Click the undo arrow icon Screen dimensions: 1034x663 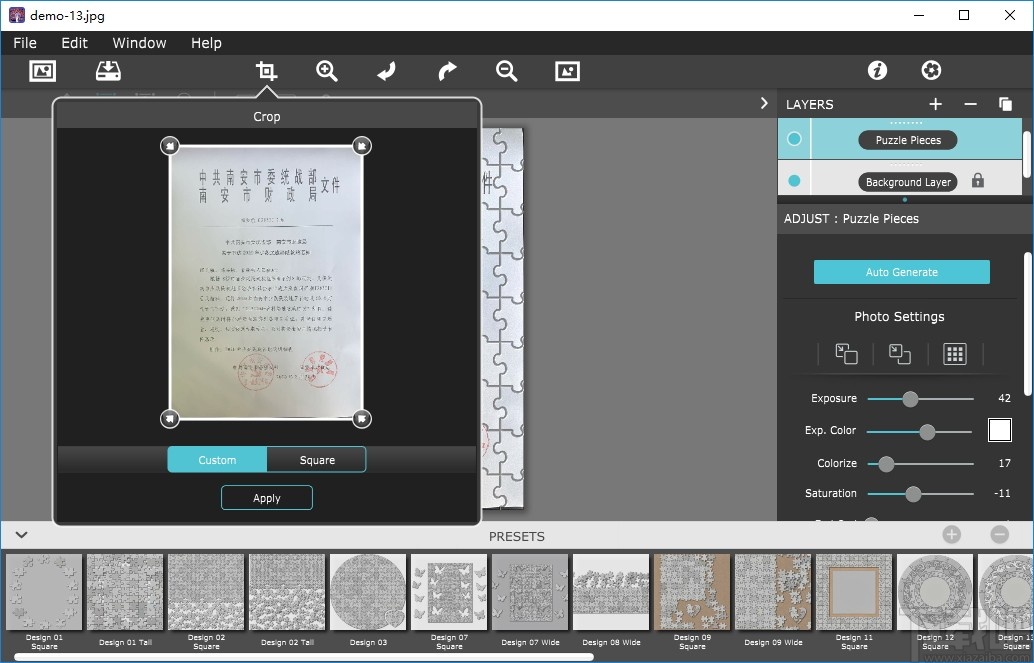386,71
